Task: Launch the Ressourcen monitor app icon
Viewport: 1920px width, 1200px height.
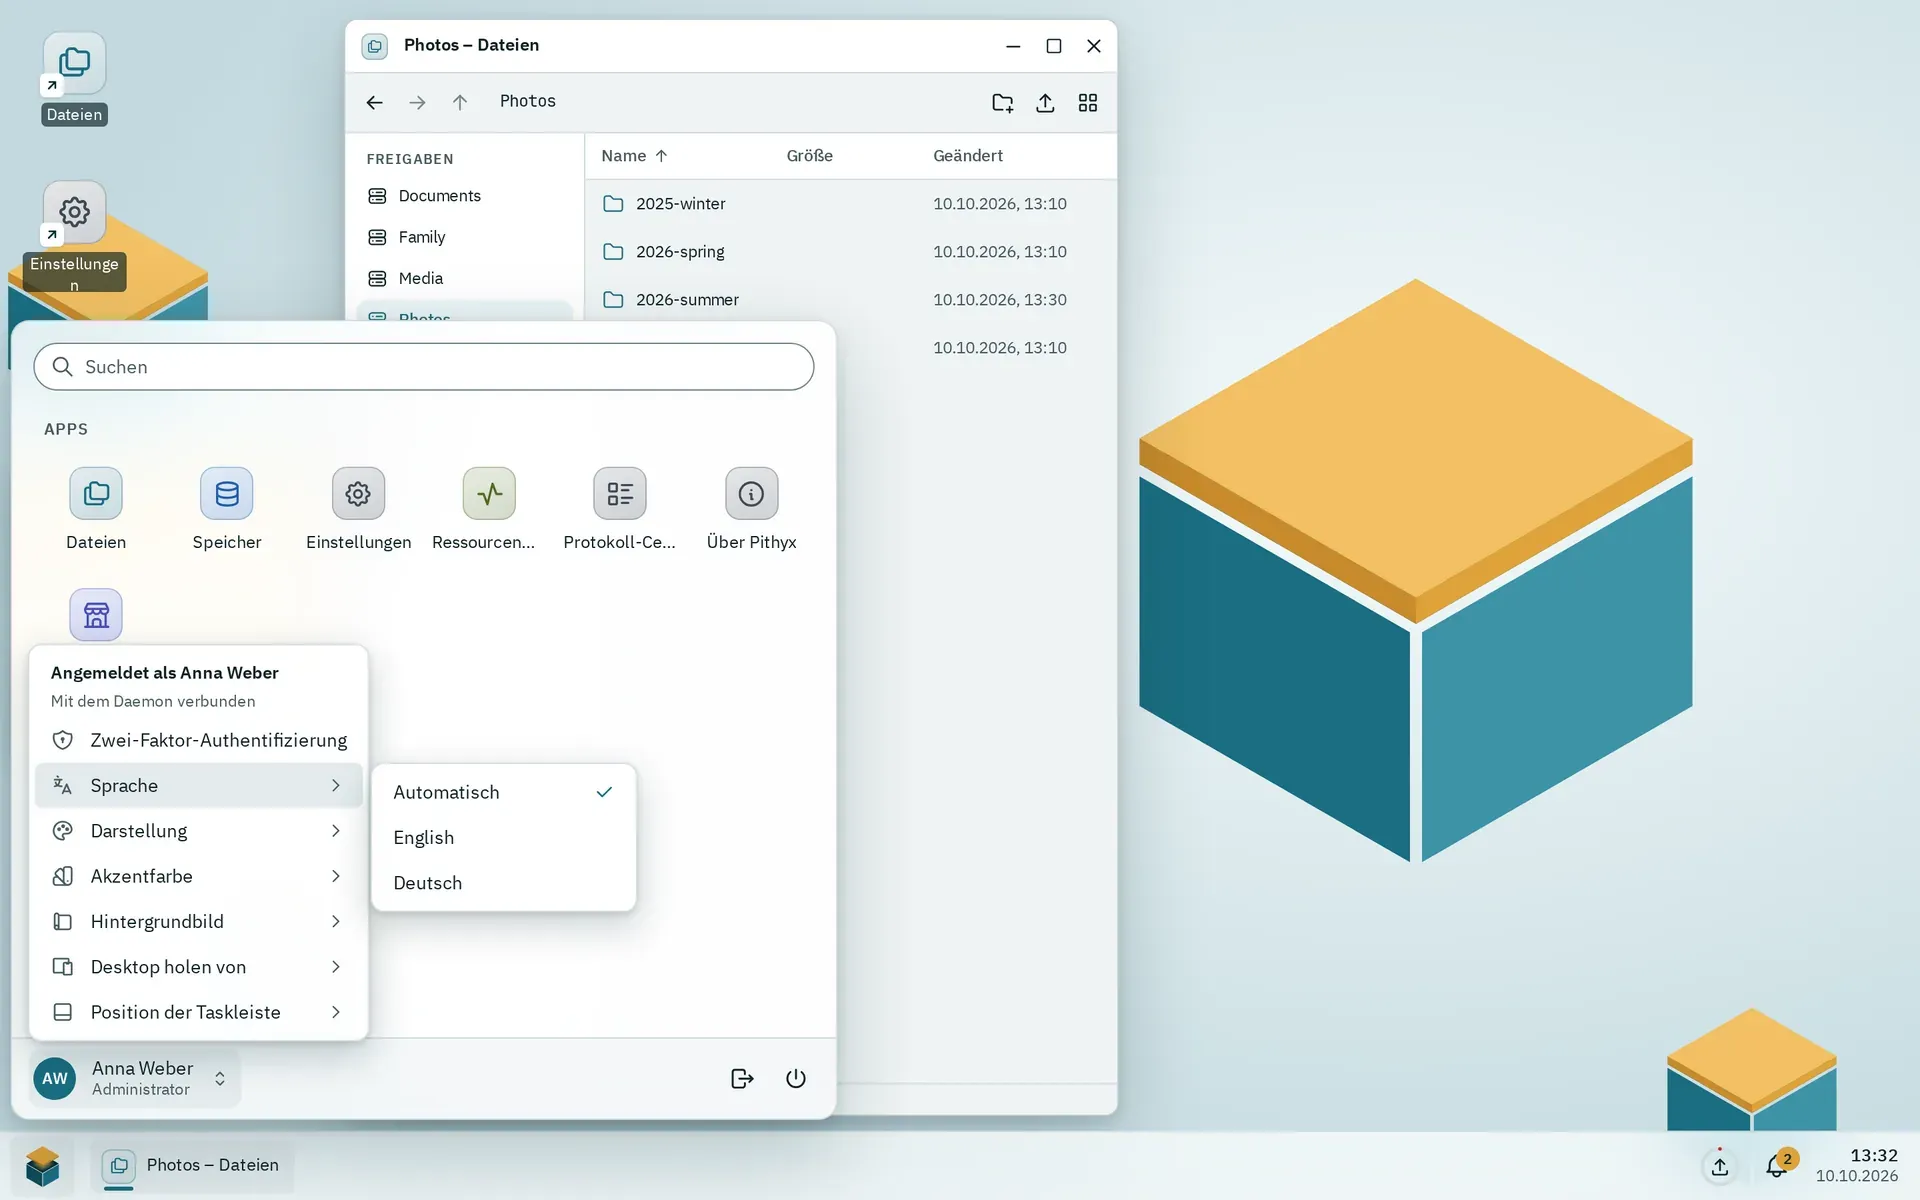Action: 489,494
